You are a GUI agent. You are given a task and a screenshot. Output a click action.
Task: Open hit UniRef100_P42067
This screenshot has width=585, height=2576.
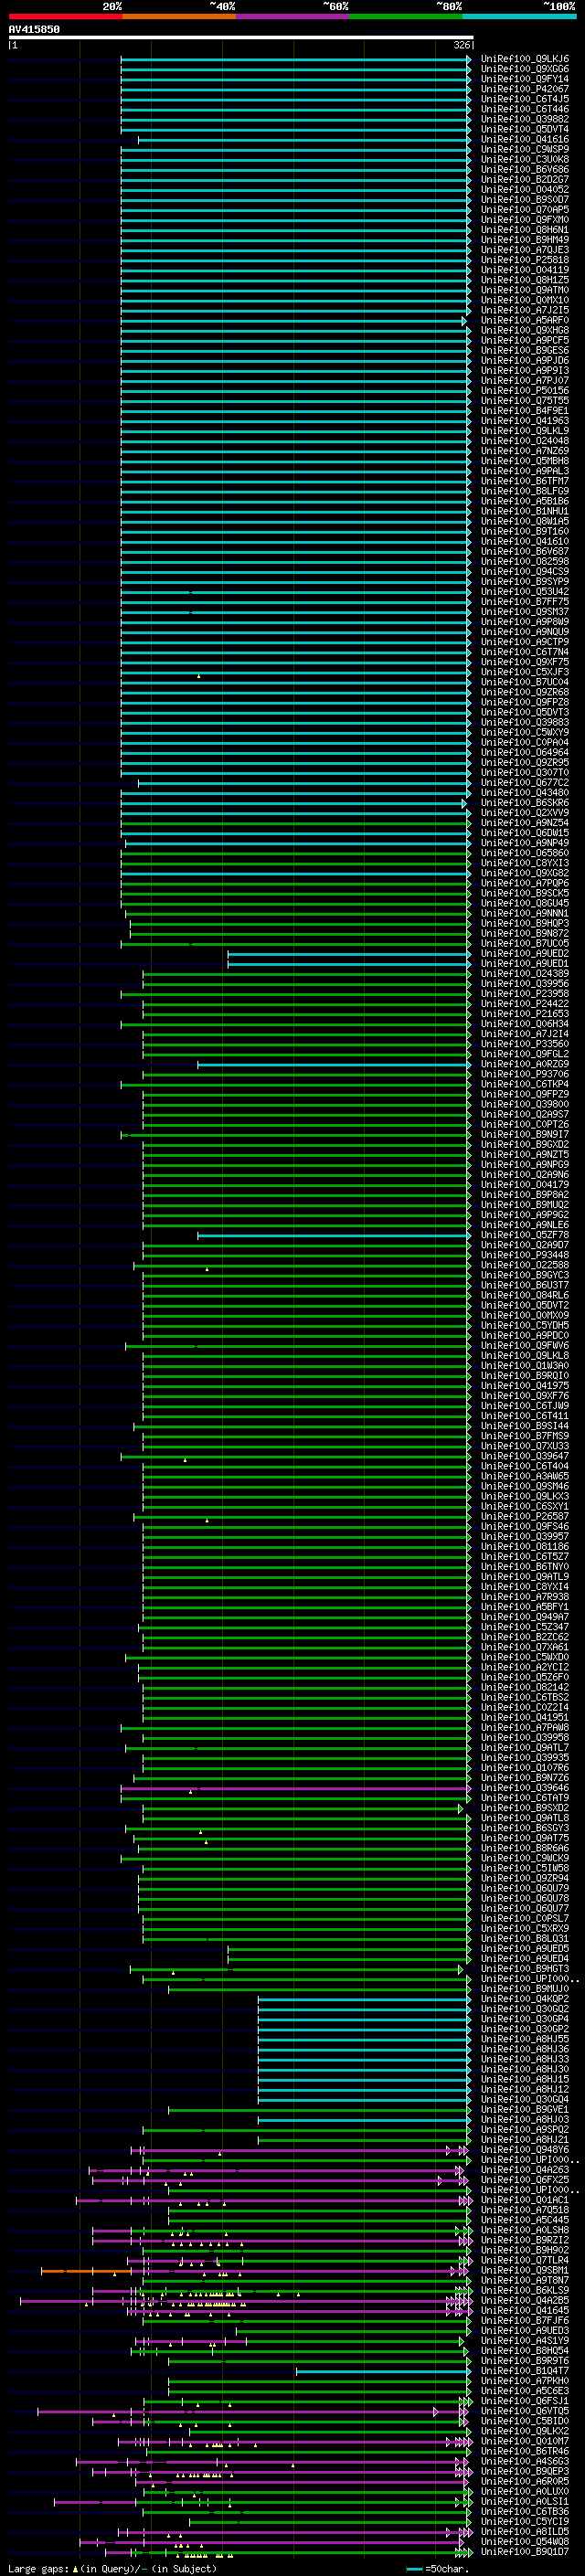[x=525, y=89]
